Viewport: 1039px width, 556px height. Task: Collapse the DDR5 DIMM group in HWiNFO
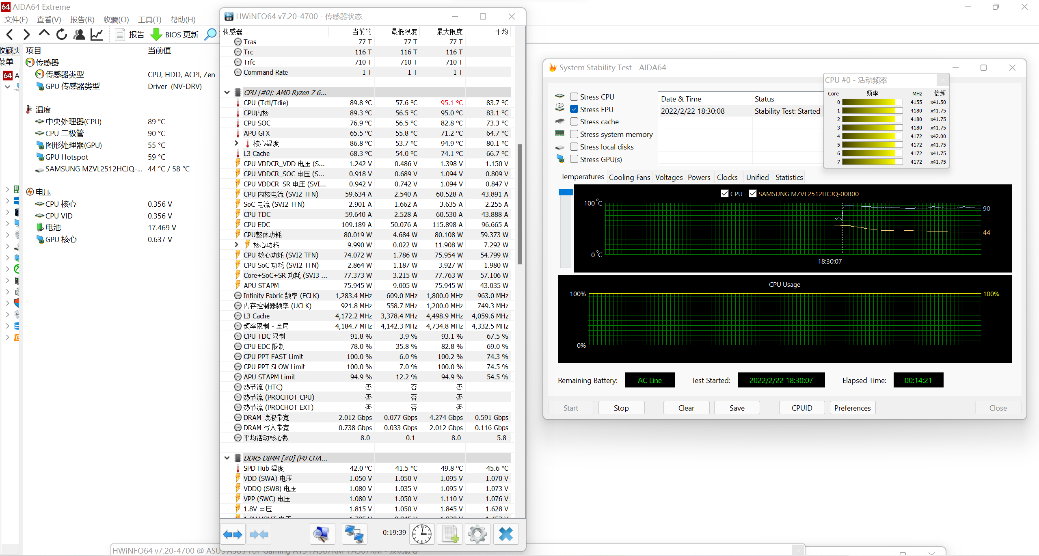click(x=227, y=458)
